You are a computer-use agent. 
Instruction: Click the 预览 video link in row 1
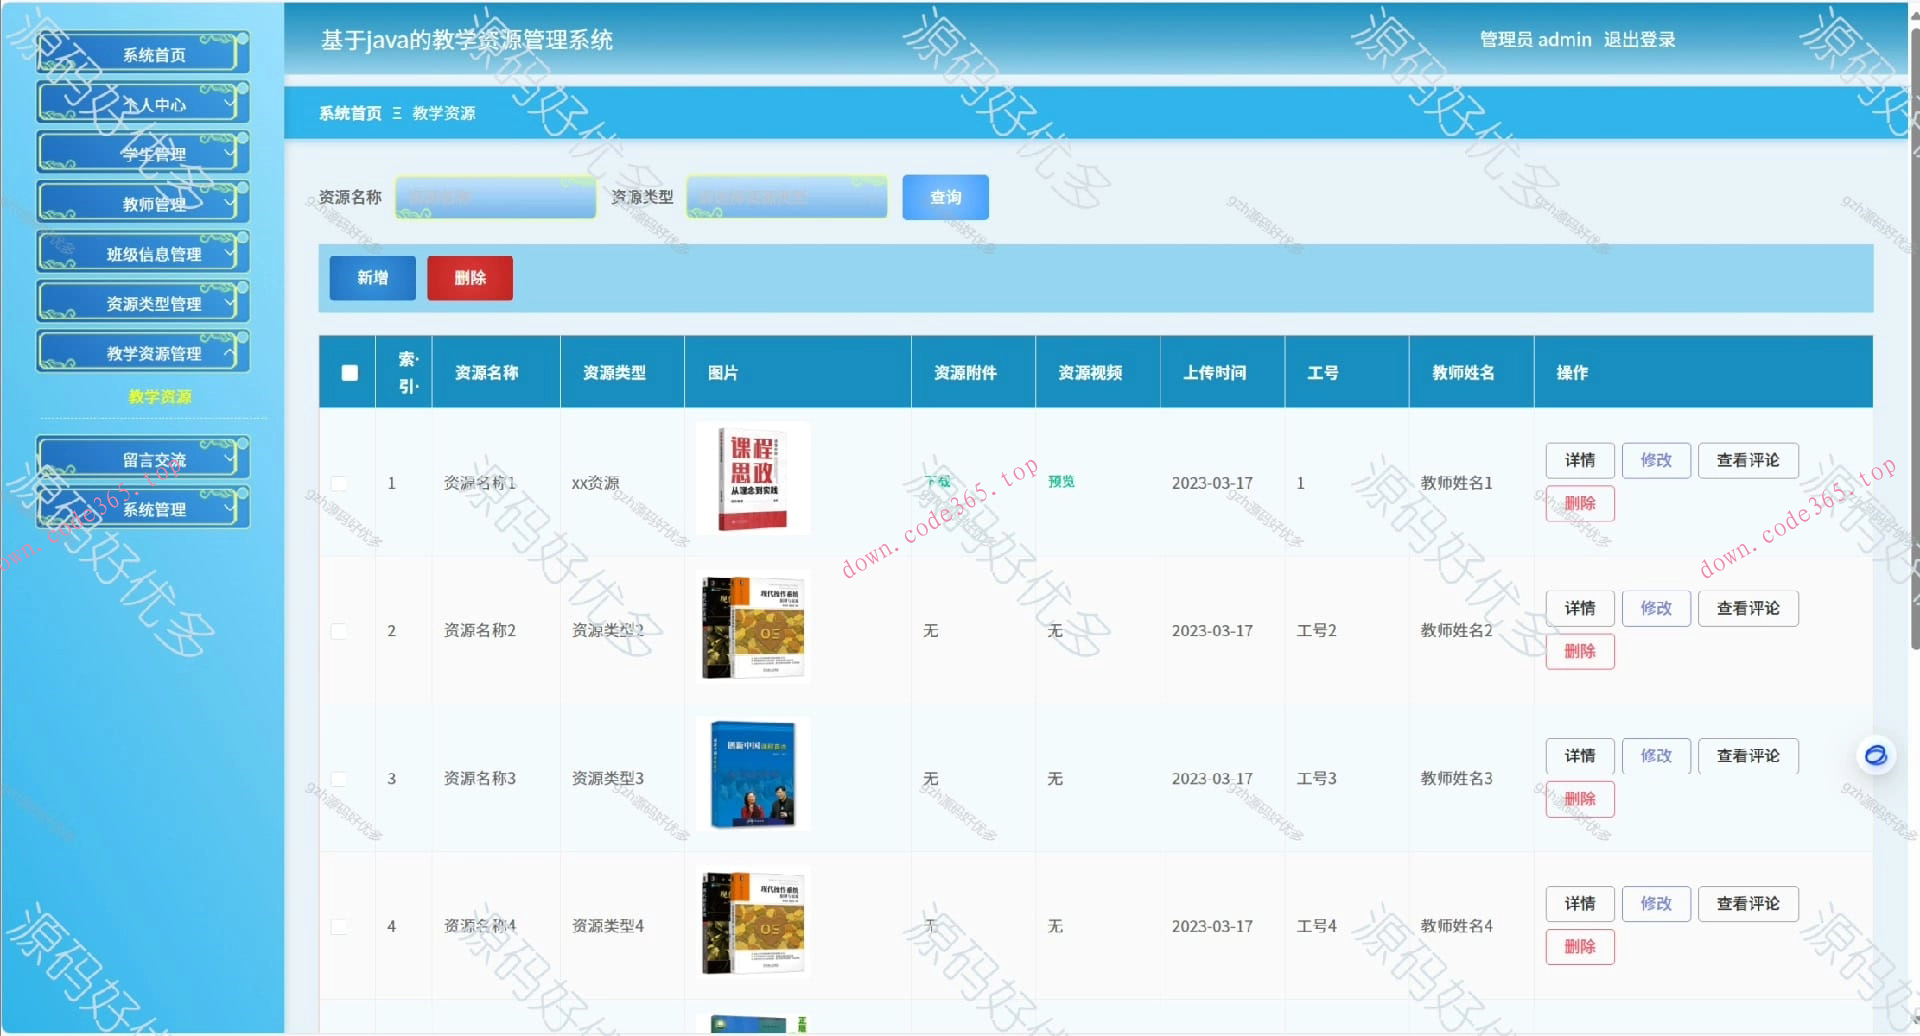pos(1060,481)
